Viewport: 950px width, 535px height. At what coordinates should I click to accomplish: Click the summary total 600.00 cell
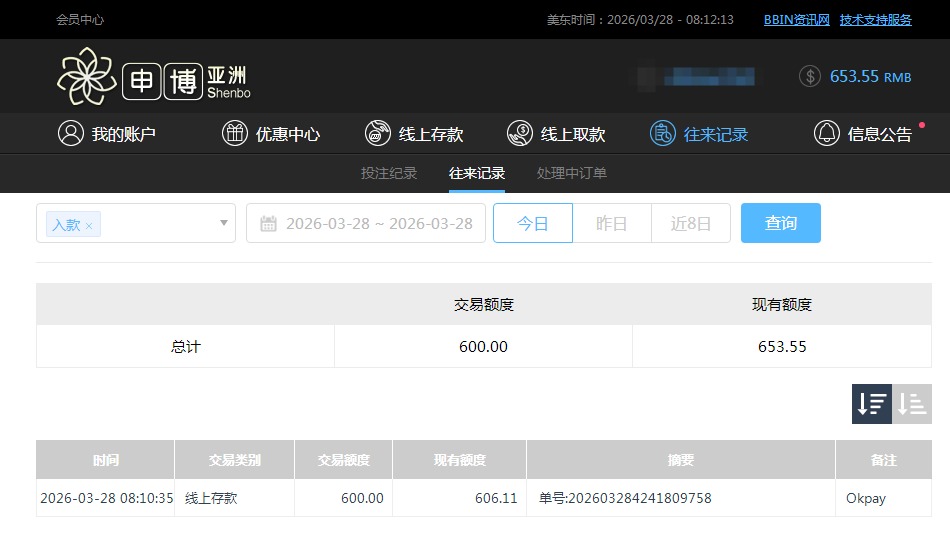[483, 347]
